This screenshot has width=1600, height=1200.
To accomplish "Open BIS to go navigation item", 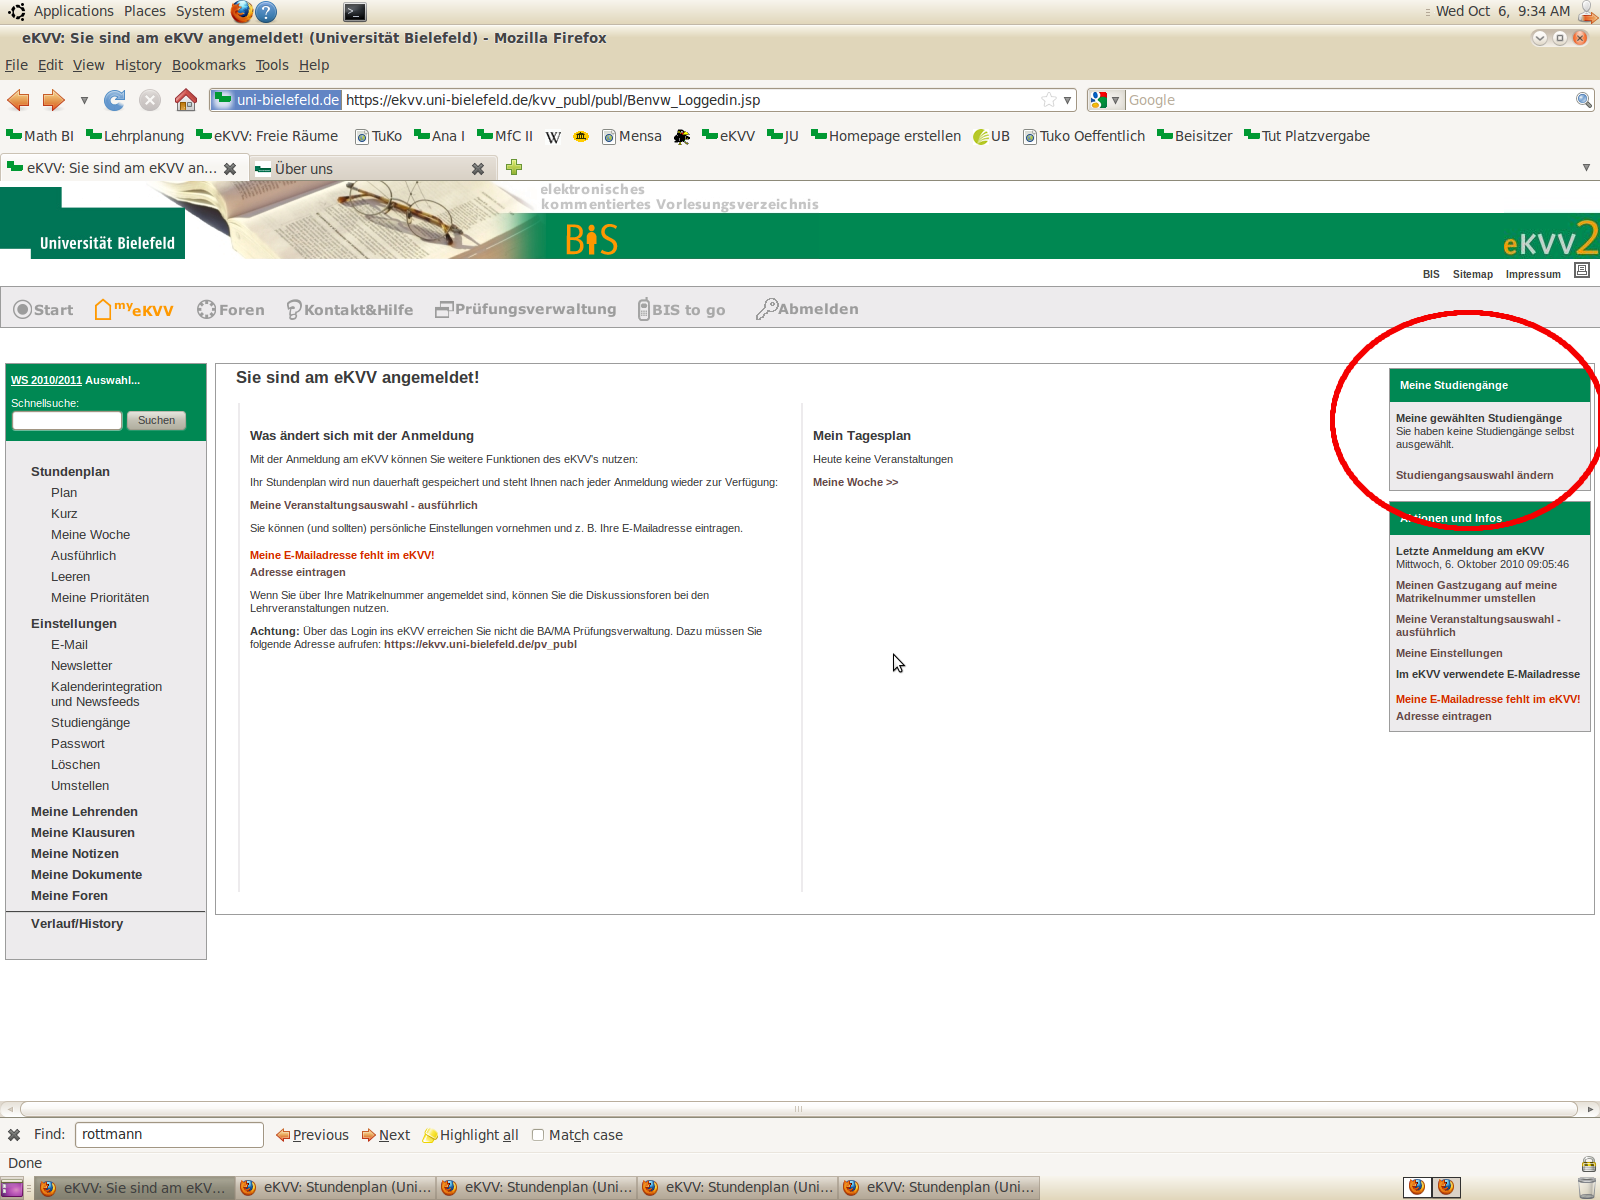I will [x=682, y=310].
